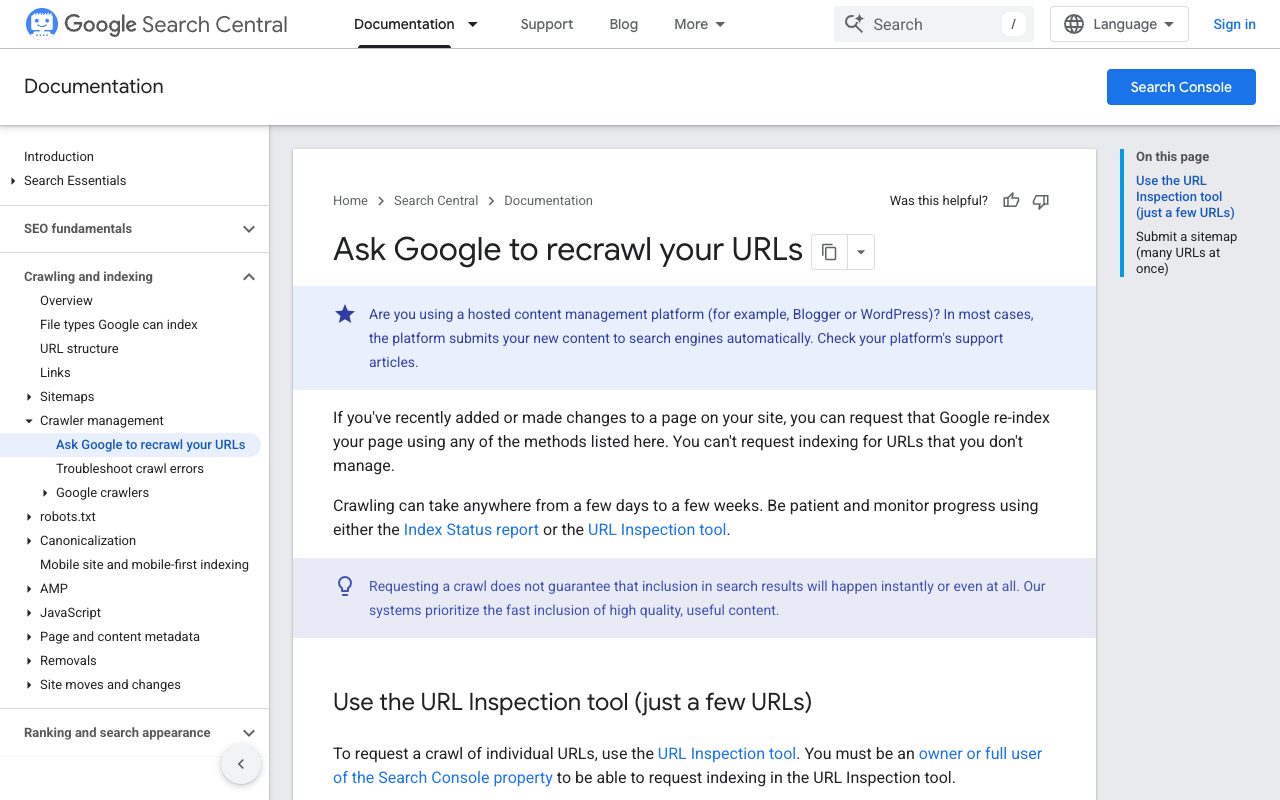Click the Sign in link
The width and height of the screenshot is (1280, 800).
[1234, 24]
